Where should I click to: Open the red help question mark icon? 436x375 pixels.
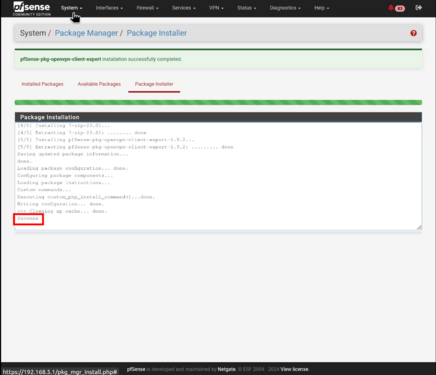pos(413,33)
